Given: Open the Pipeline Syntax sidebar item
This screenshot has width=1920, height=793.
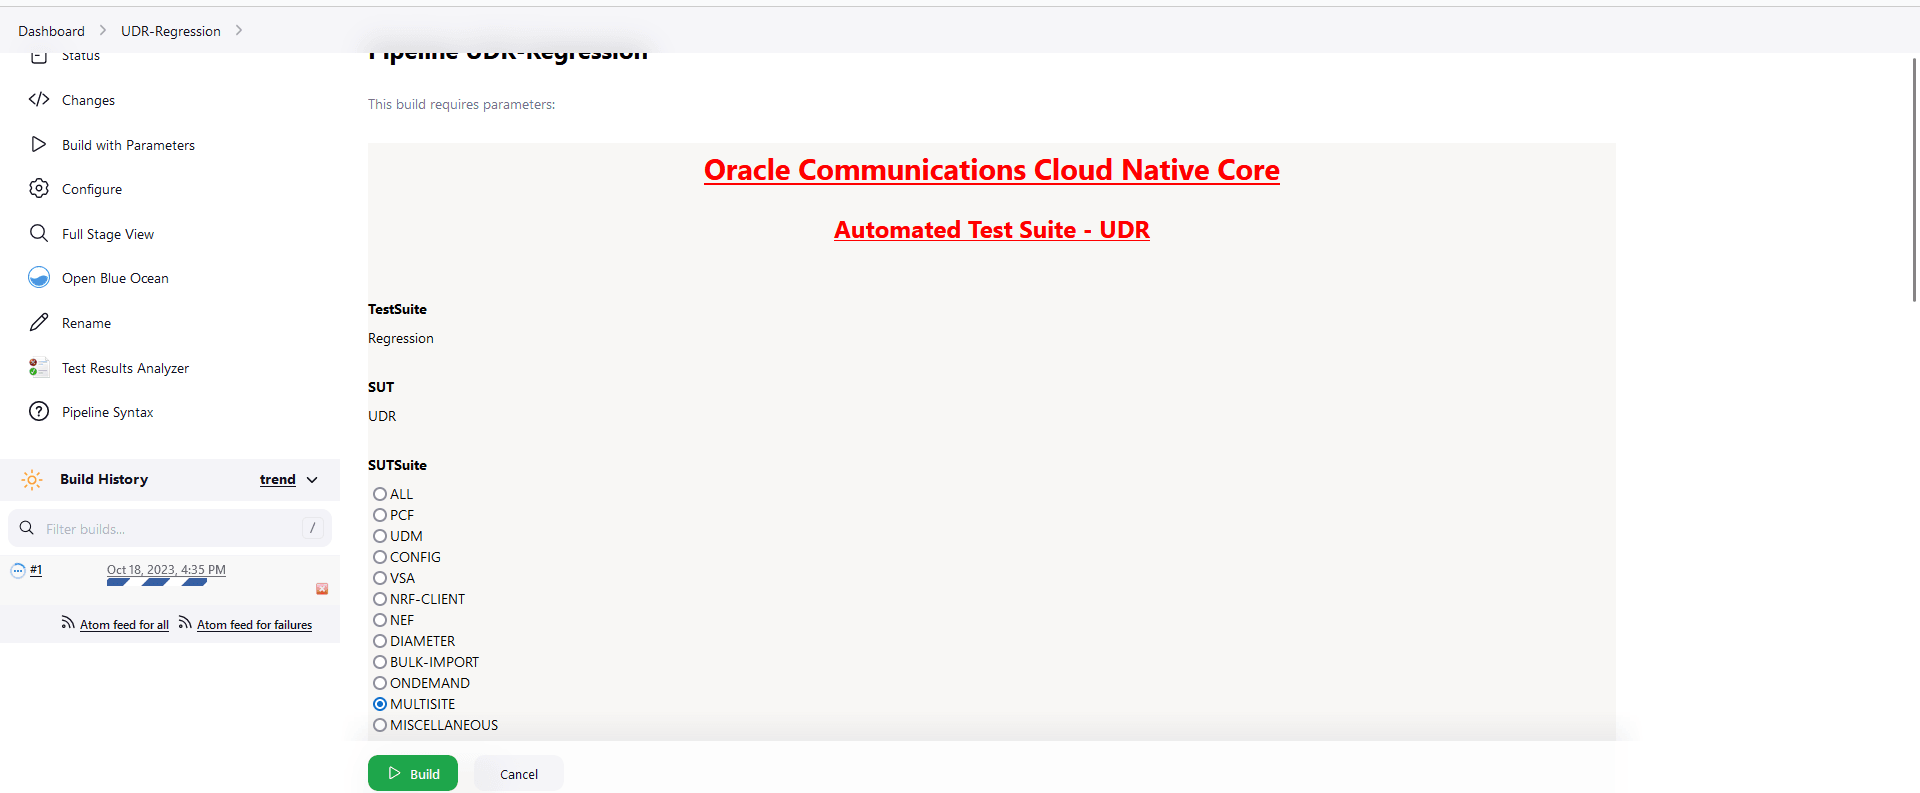Looking at the screenshot, I should click(107, 412).
